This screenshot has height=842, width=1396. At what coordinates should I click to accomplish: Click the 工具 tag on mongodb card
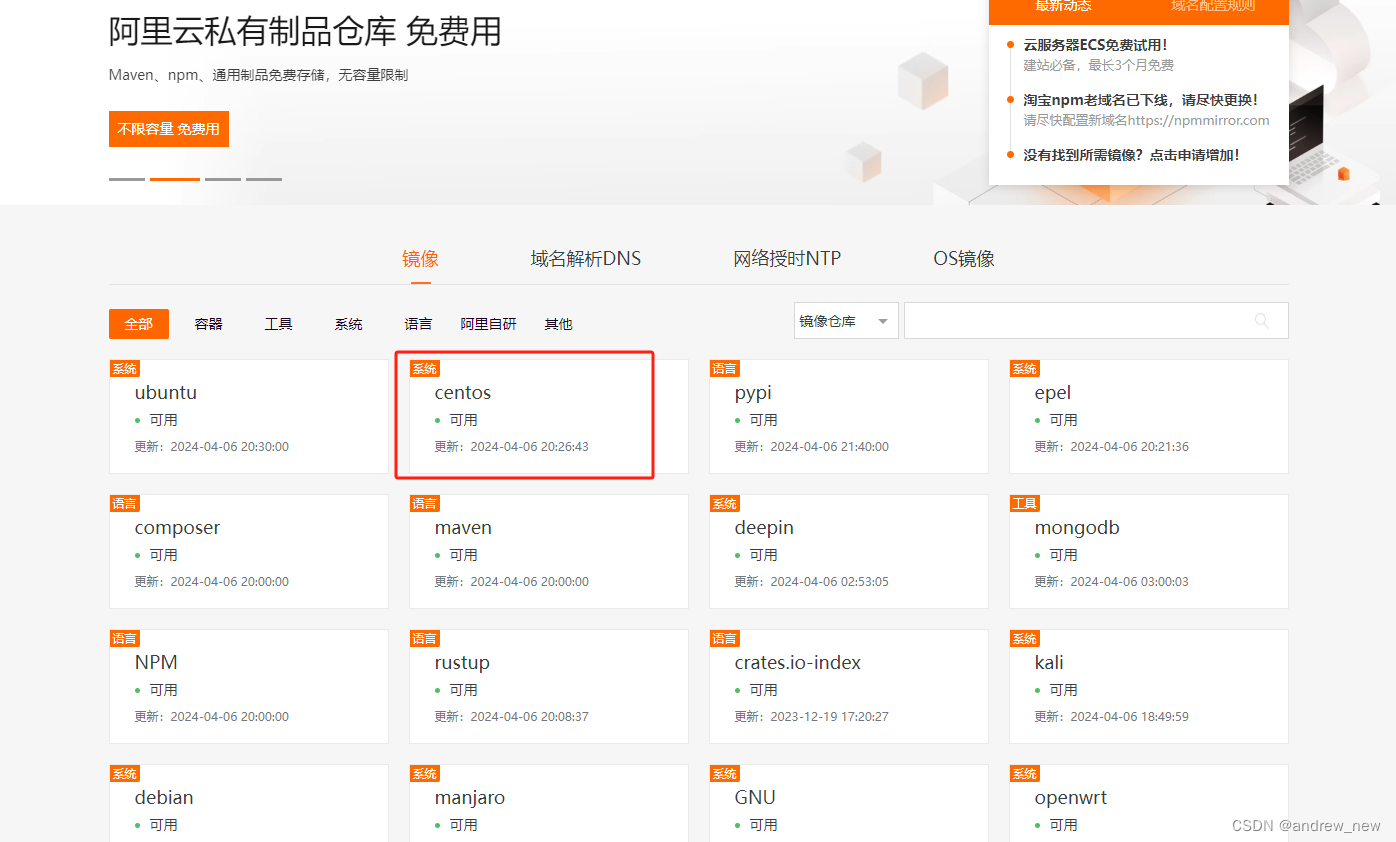tap(1024, 503)
